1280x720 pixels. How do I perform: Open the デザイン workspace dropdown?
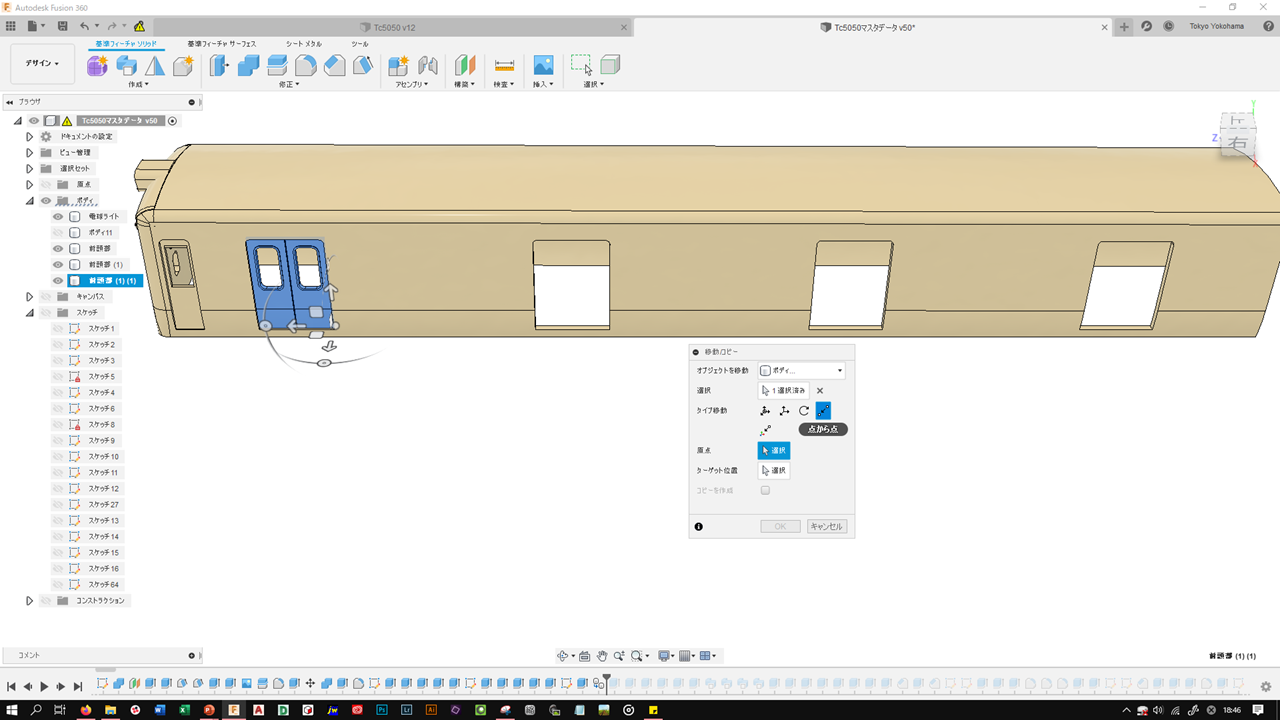[x=42, y=63]
